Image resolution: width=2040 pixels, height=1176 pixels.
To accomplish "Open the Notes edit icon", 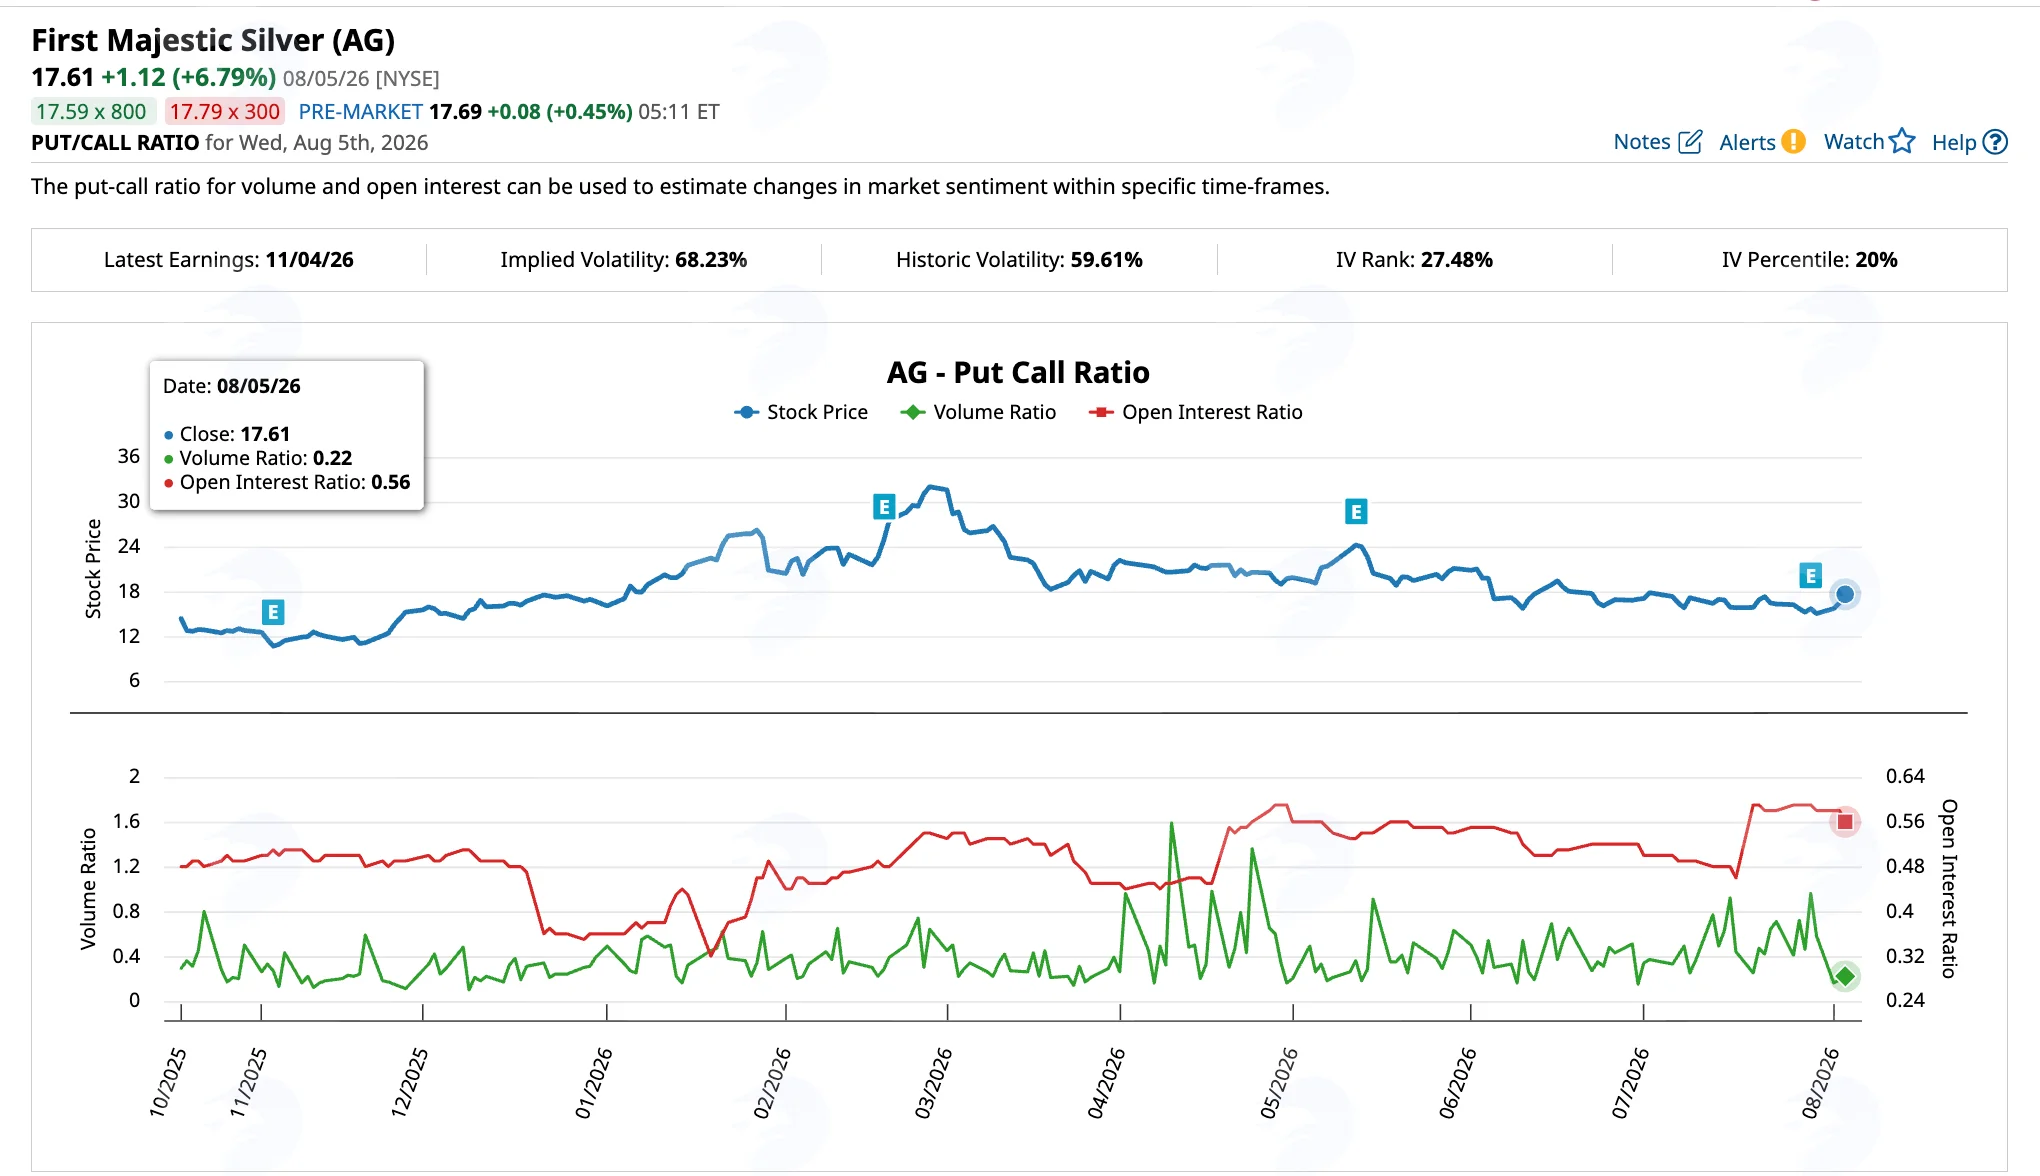I will point(1690,142).
